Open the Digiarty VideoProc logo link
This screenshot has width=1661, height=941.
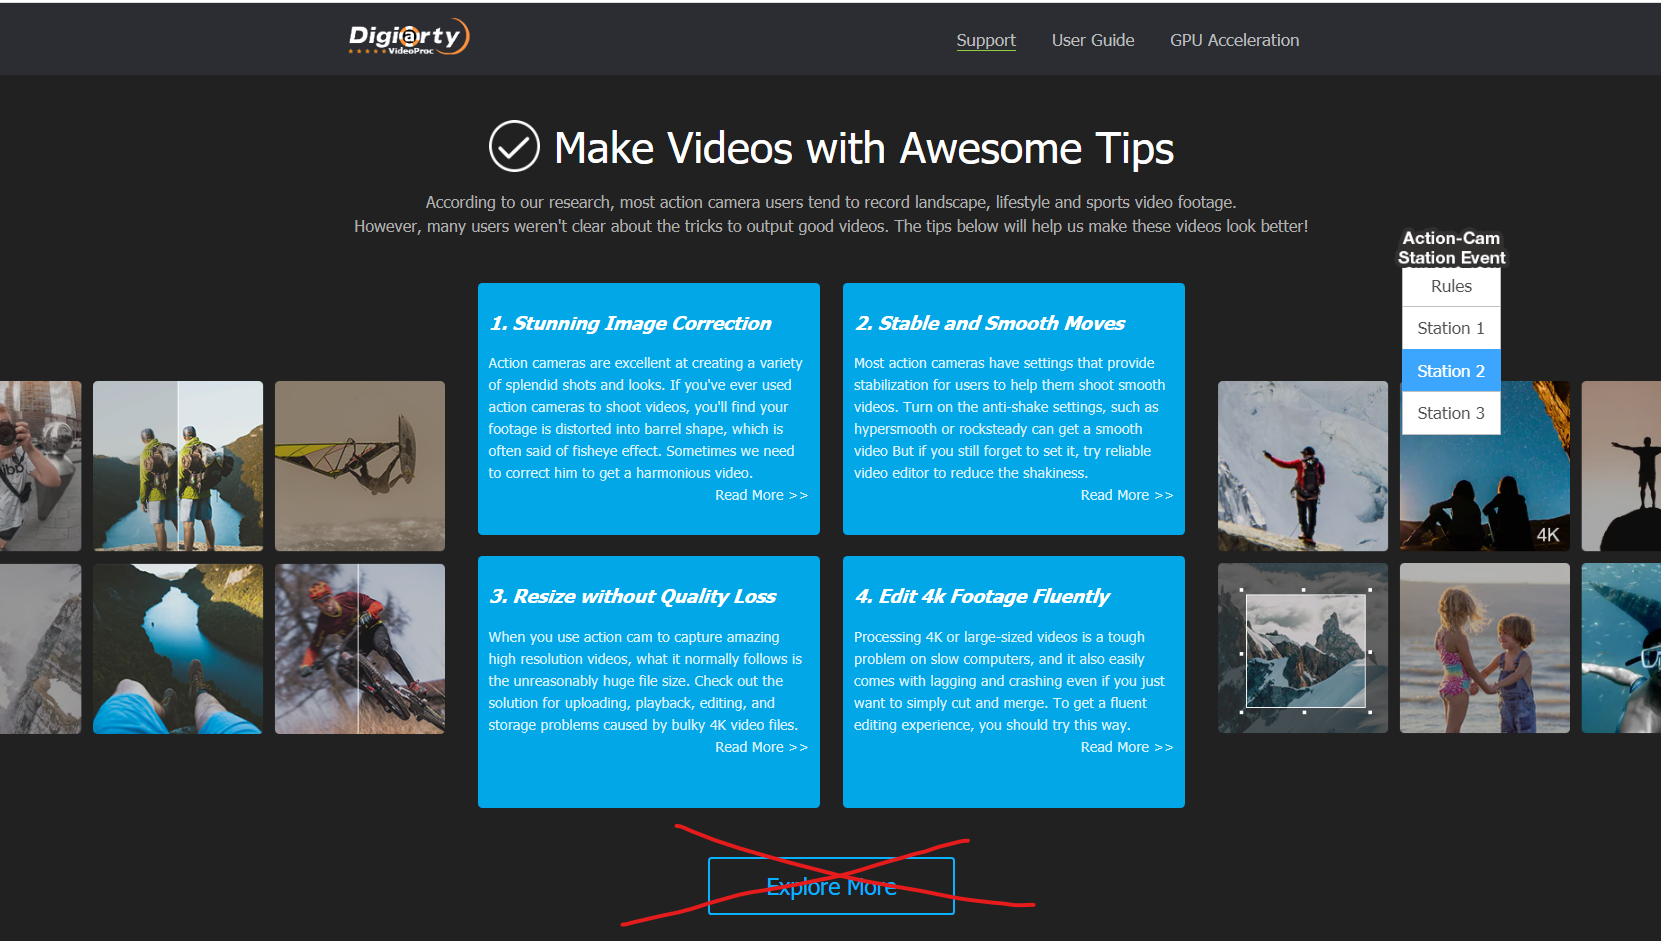click(409, 38)
